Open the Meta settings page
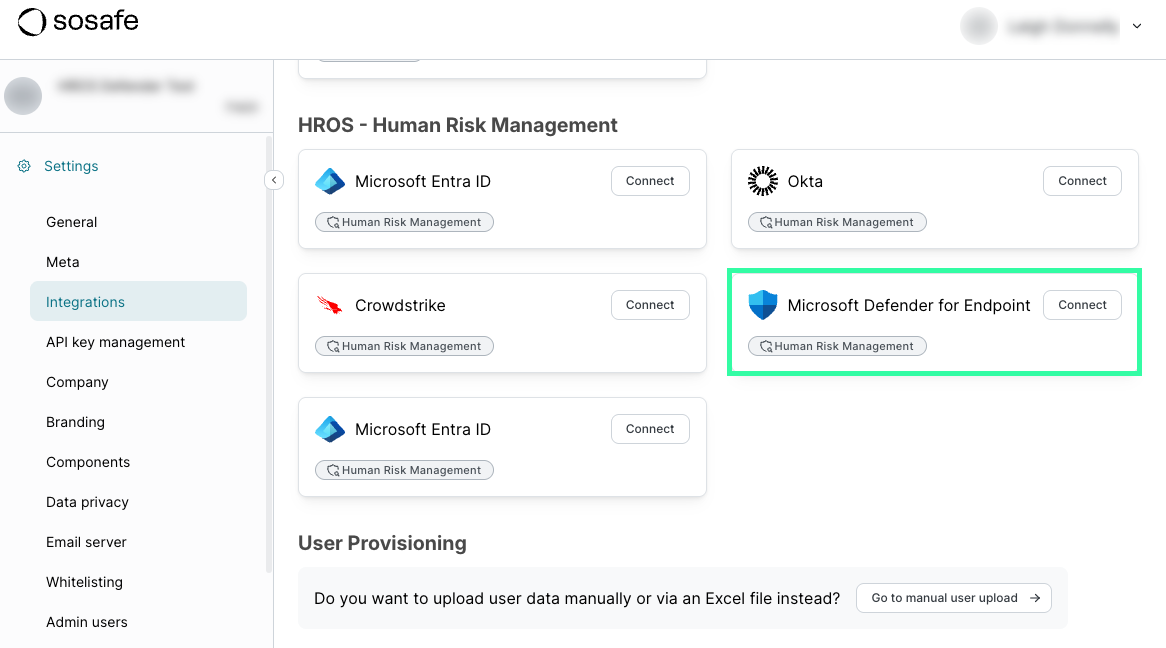This screenshot has height=648, width=1166. click(x=62, y=262)
